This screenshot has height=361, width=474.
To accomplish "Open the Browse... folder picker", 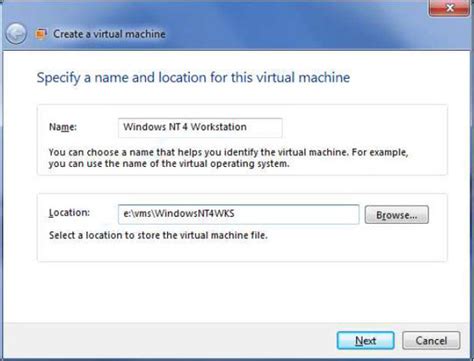I will click(x=397, y=215).
